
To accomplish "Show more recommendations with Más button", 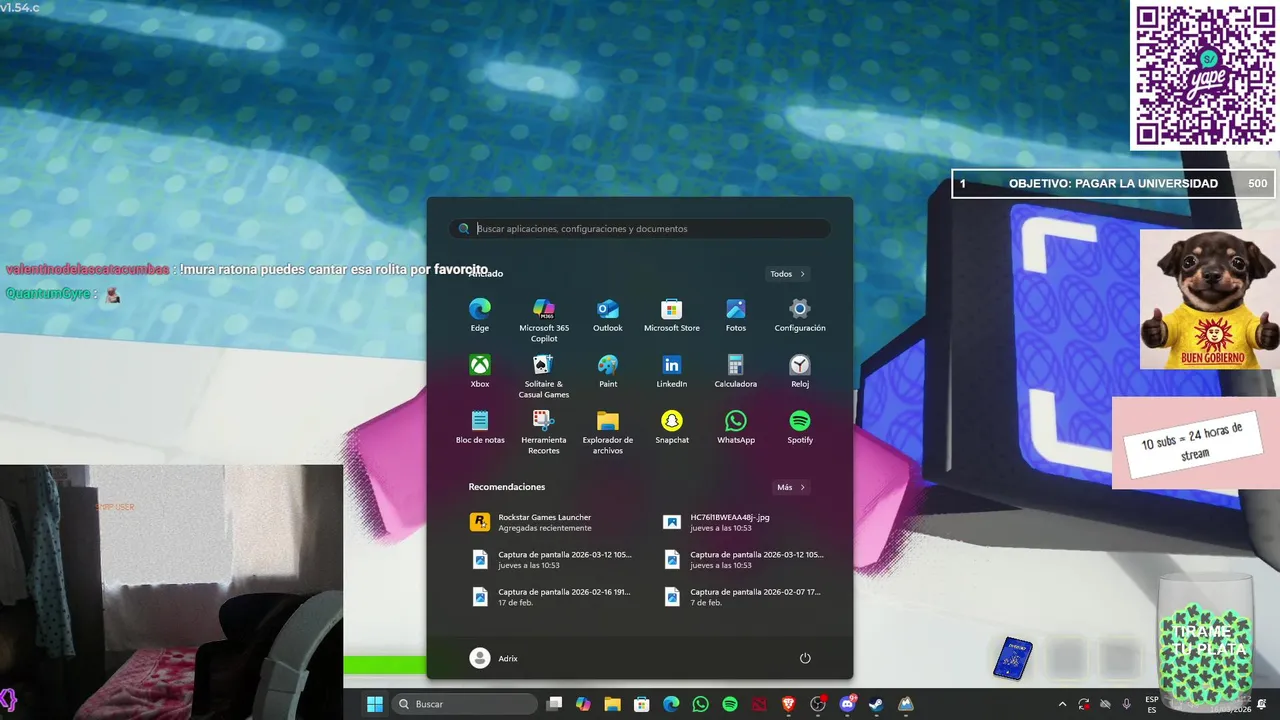I will point(791,487).
